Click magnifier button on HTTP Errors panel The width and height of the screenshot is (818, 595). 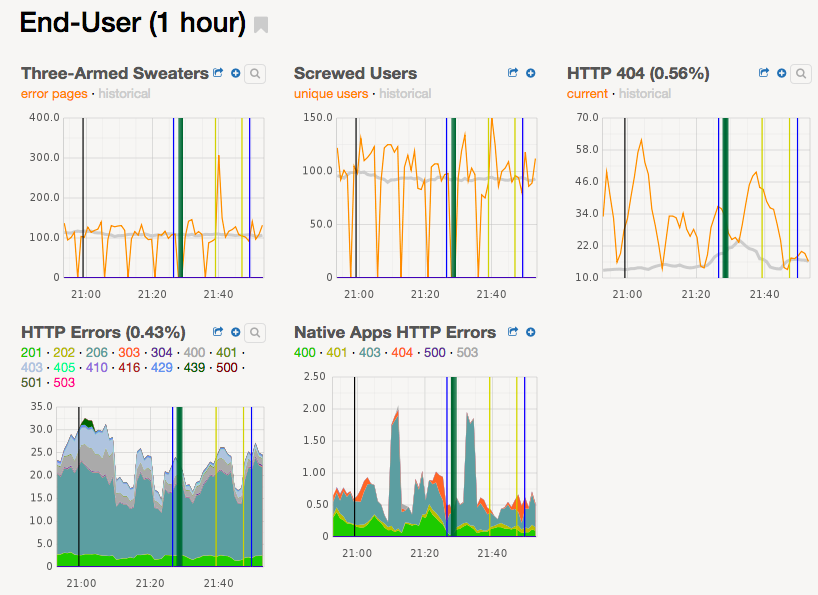pyautogui.click(x=255, y=332)
